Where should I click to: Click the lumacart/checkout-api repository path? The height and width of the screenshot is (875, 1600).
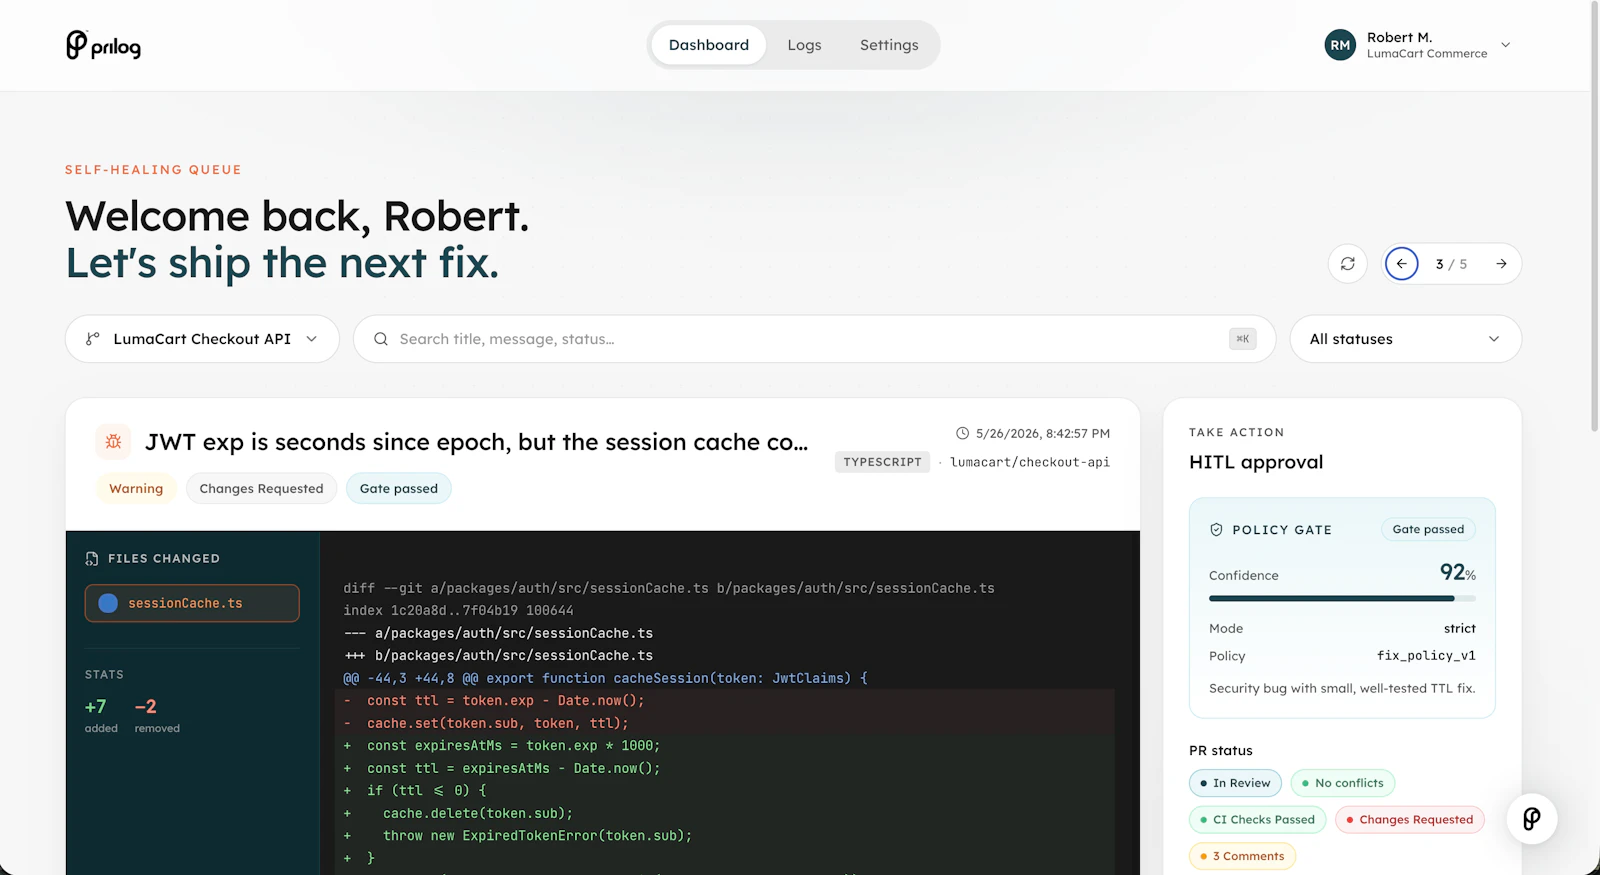(x=1030, y=462)
